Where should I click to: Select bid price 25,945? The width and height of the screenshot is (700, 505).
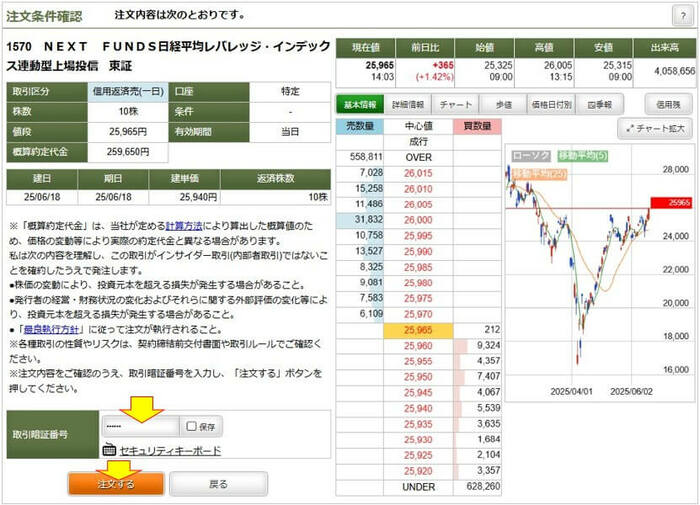[418, 392]
